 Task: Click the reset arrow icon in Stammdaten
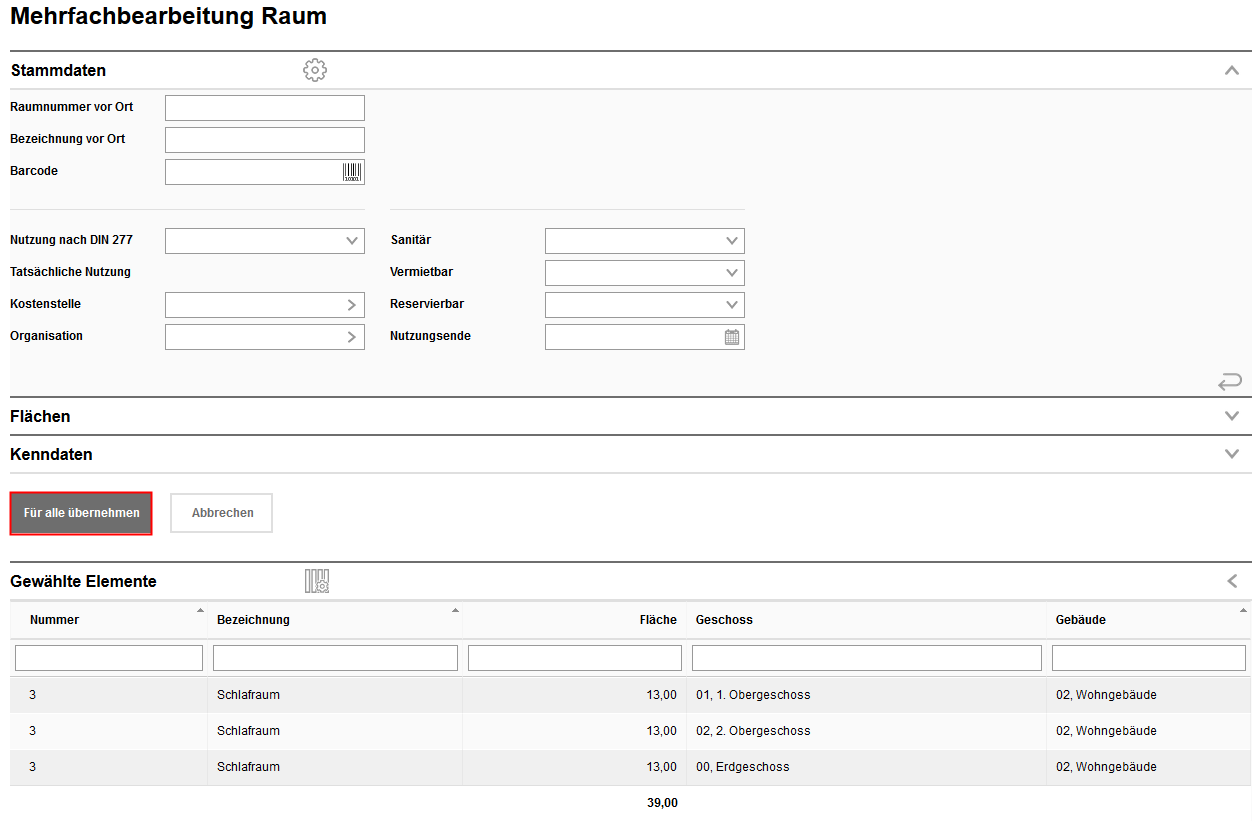1229,381
